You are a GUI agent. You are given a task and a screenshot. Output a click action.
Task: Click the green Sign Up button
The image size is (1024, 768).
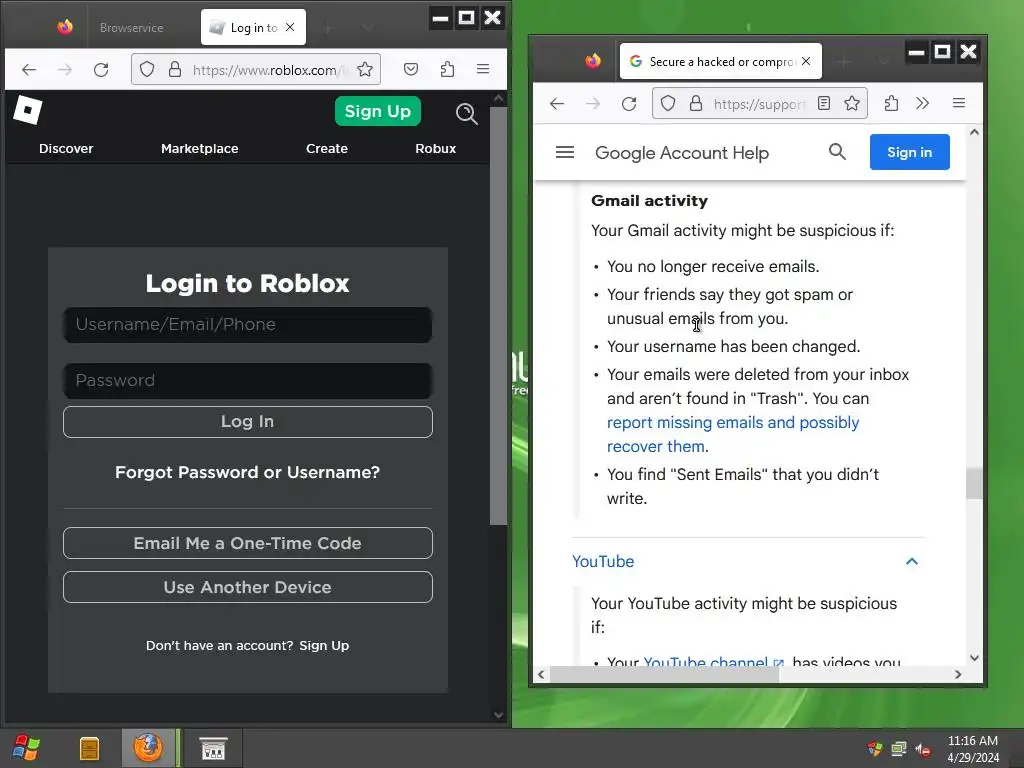[x=377, y=111]
